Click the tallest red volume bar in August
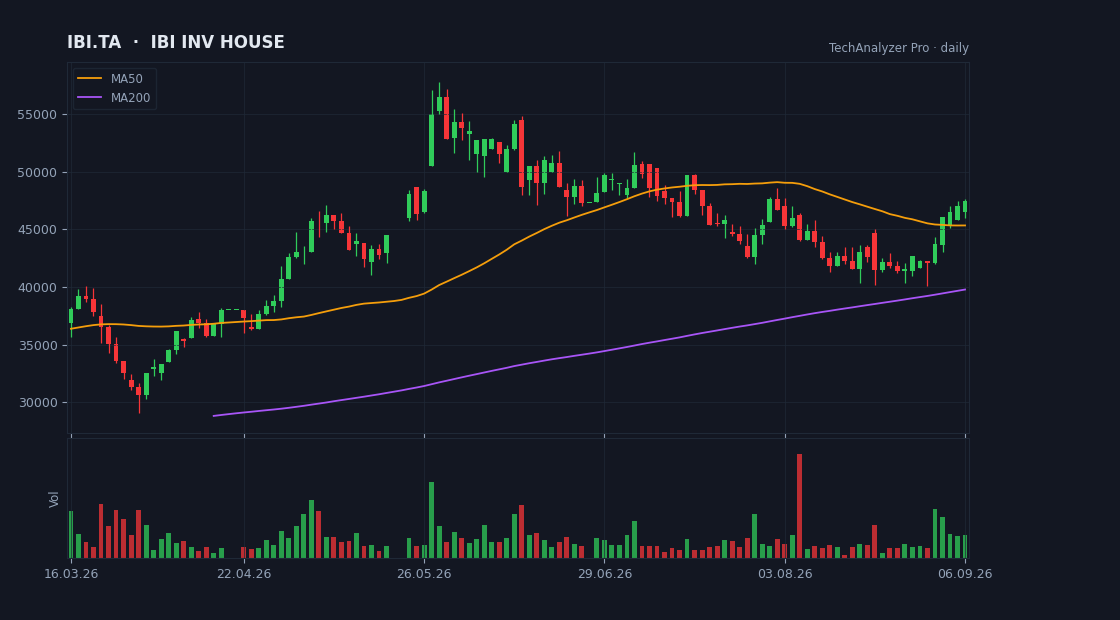Viewport: 1120px width, 620px height. 799,506
